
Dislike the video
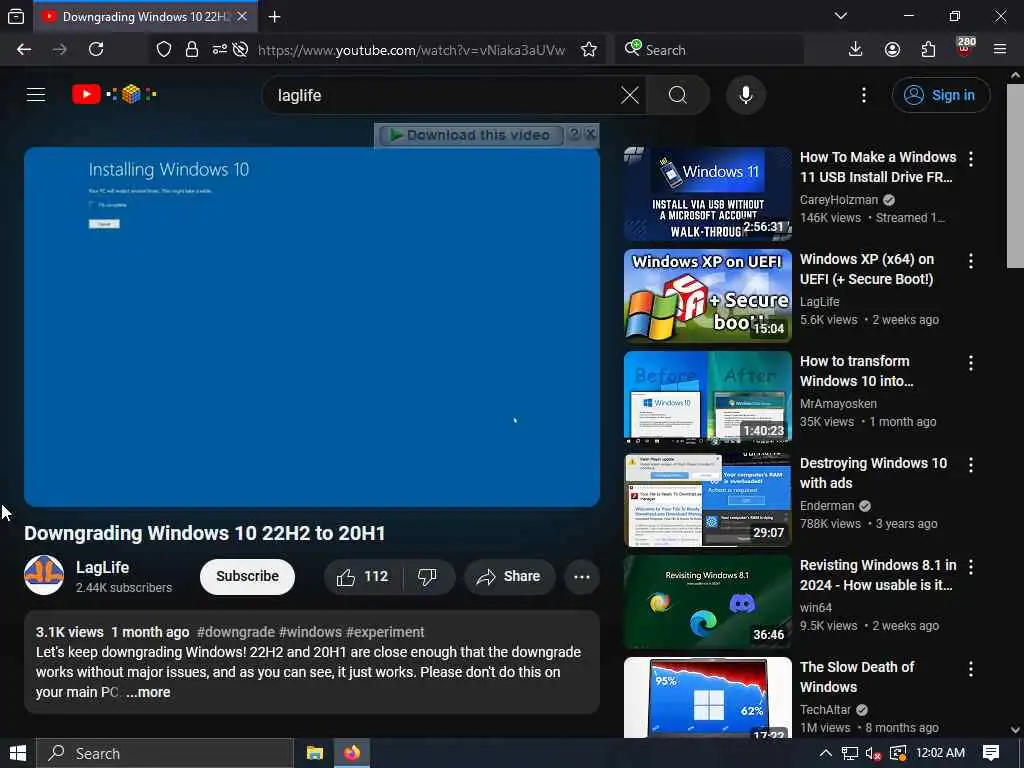427,577
